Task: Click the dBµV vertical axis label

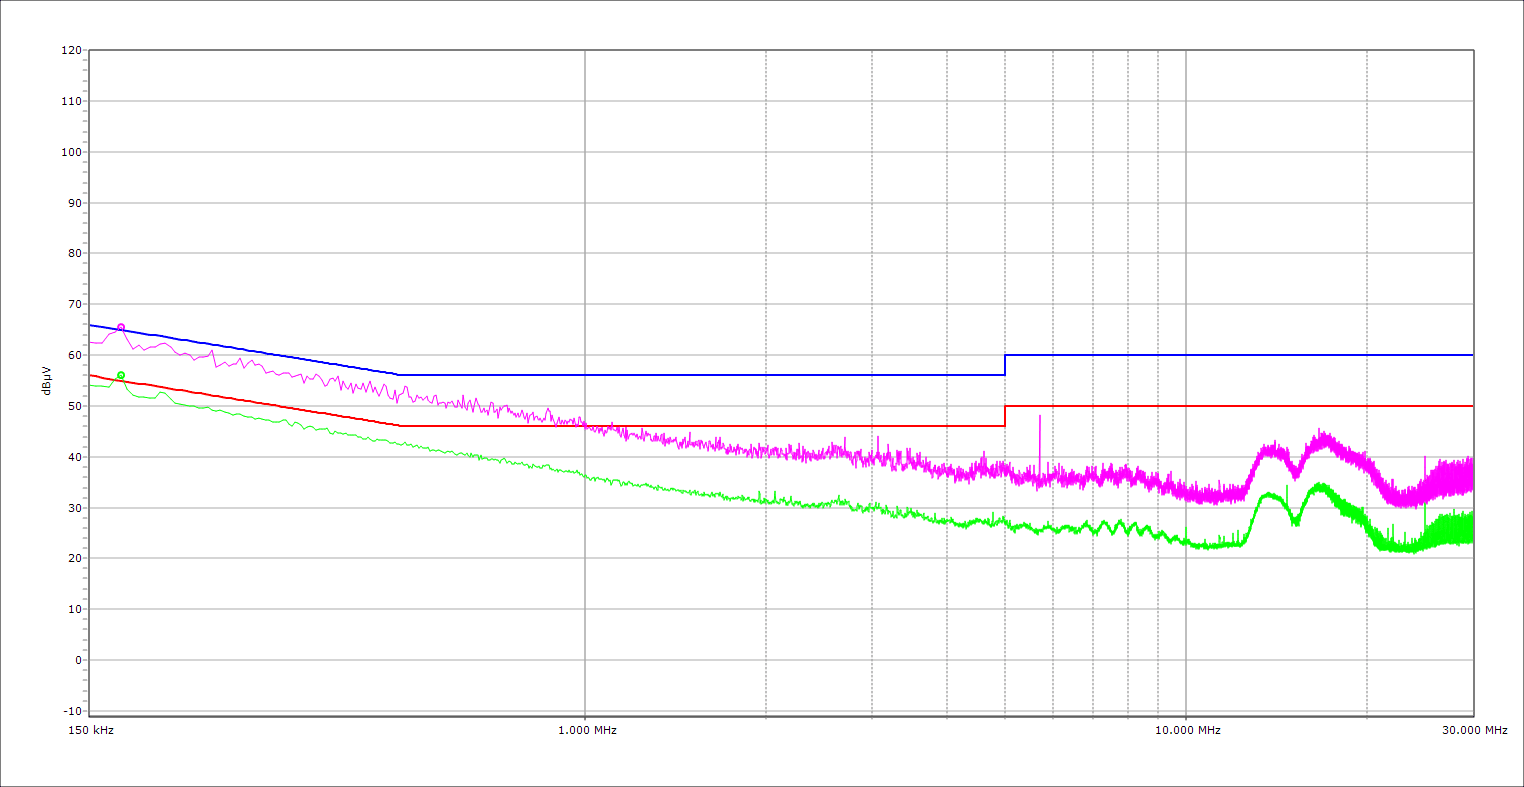Action: 47,380
